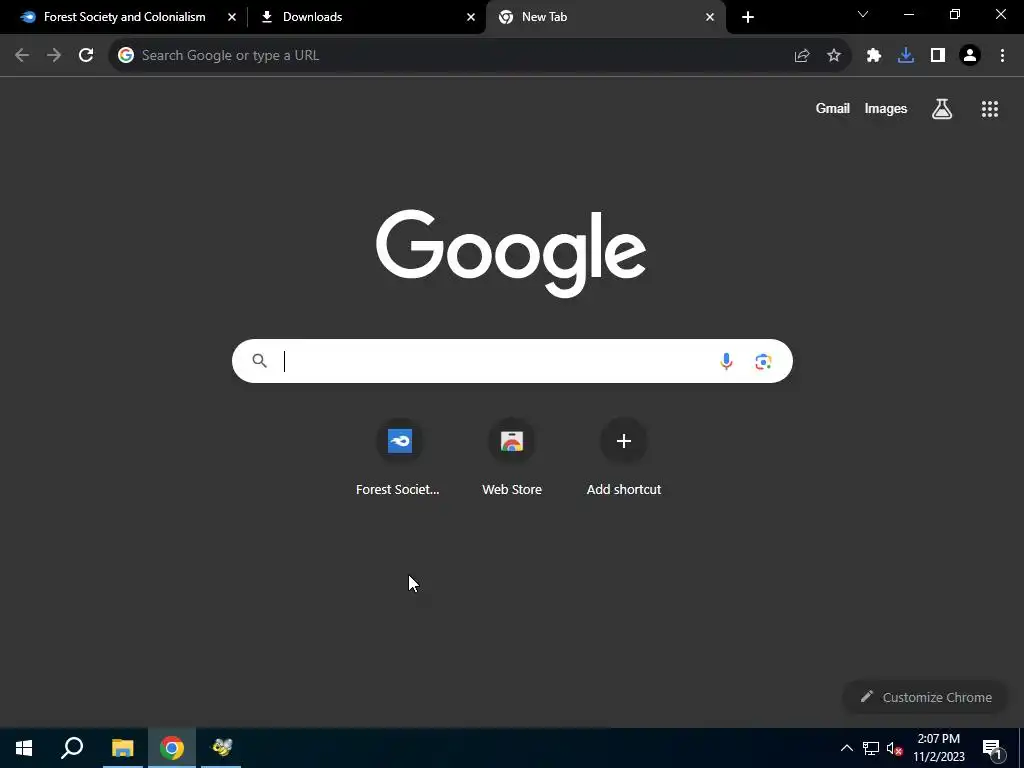Image resolution: width=1024 pixels, height=768 pixels.
Task: Share this page icon in address bar
Action: point(802,56)
